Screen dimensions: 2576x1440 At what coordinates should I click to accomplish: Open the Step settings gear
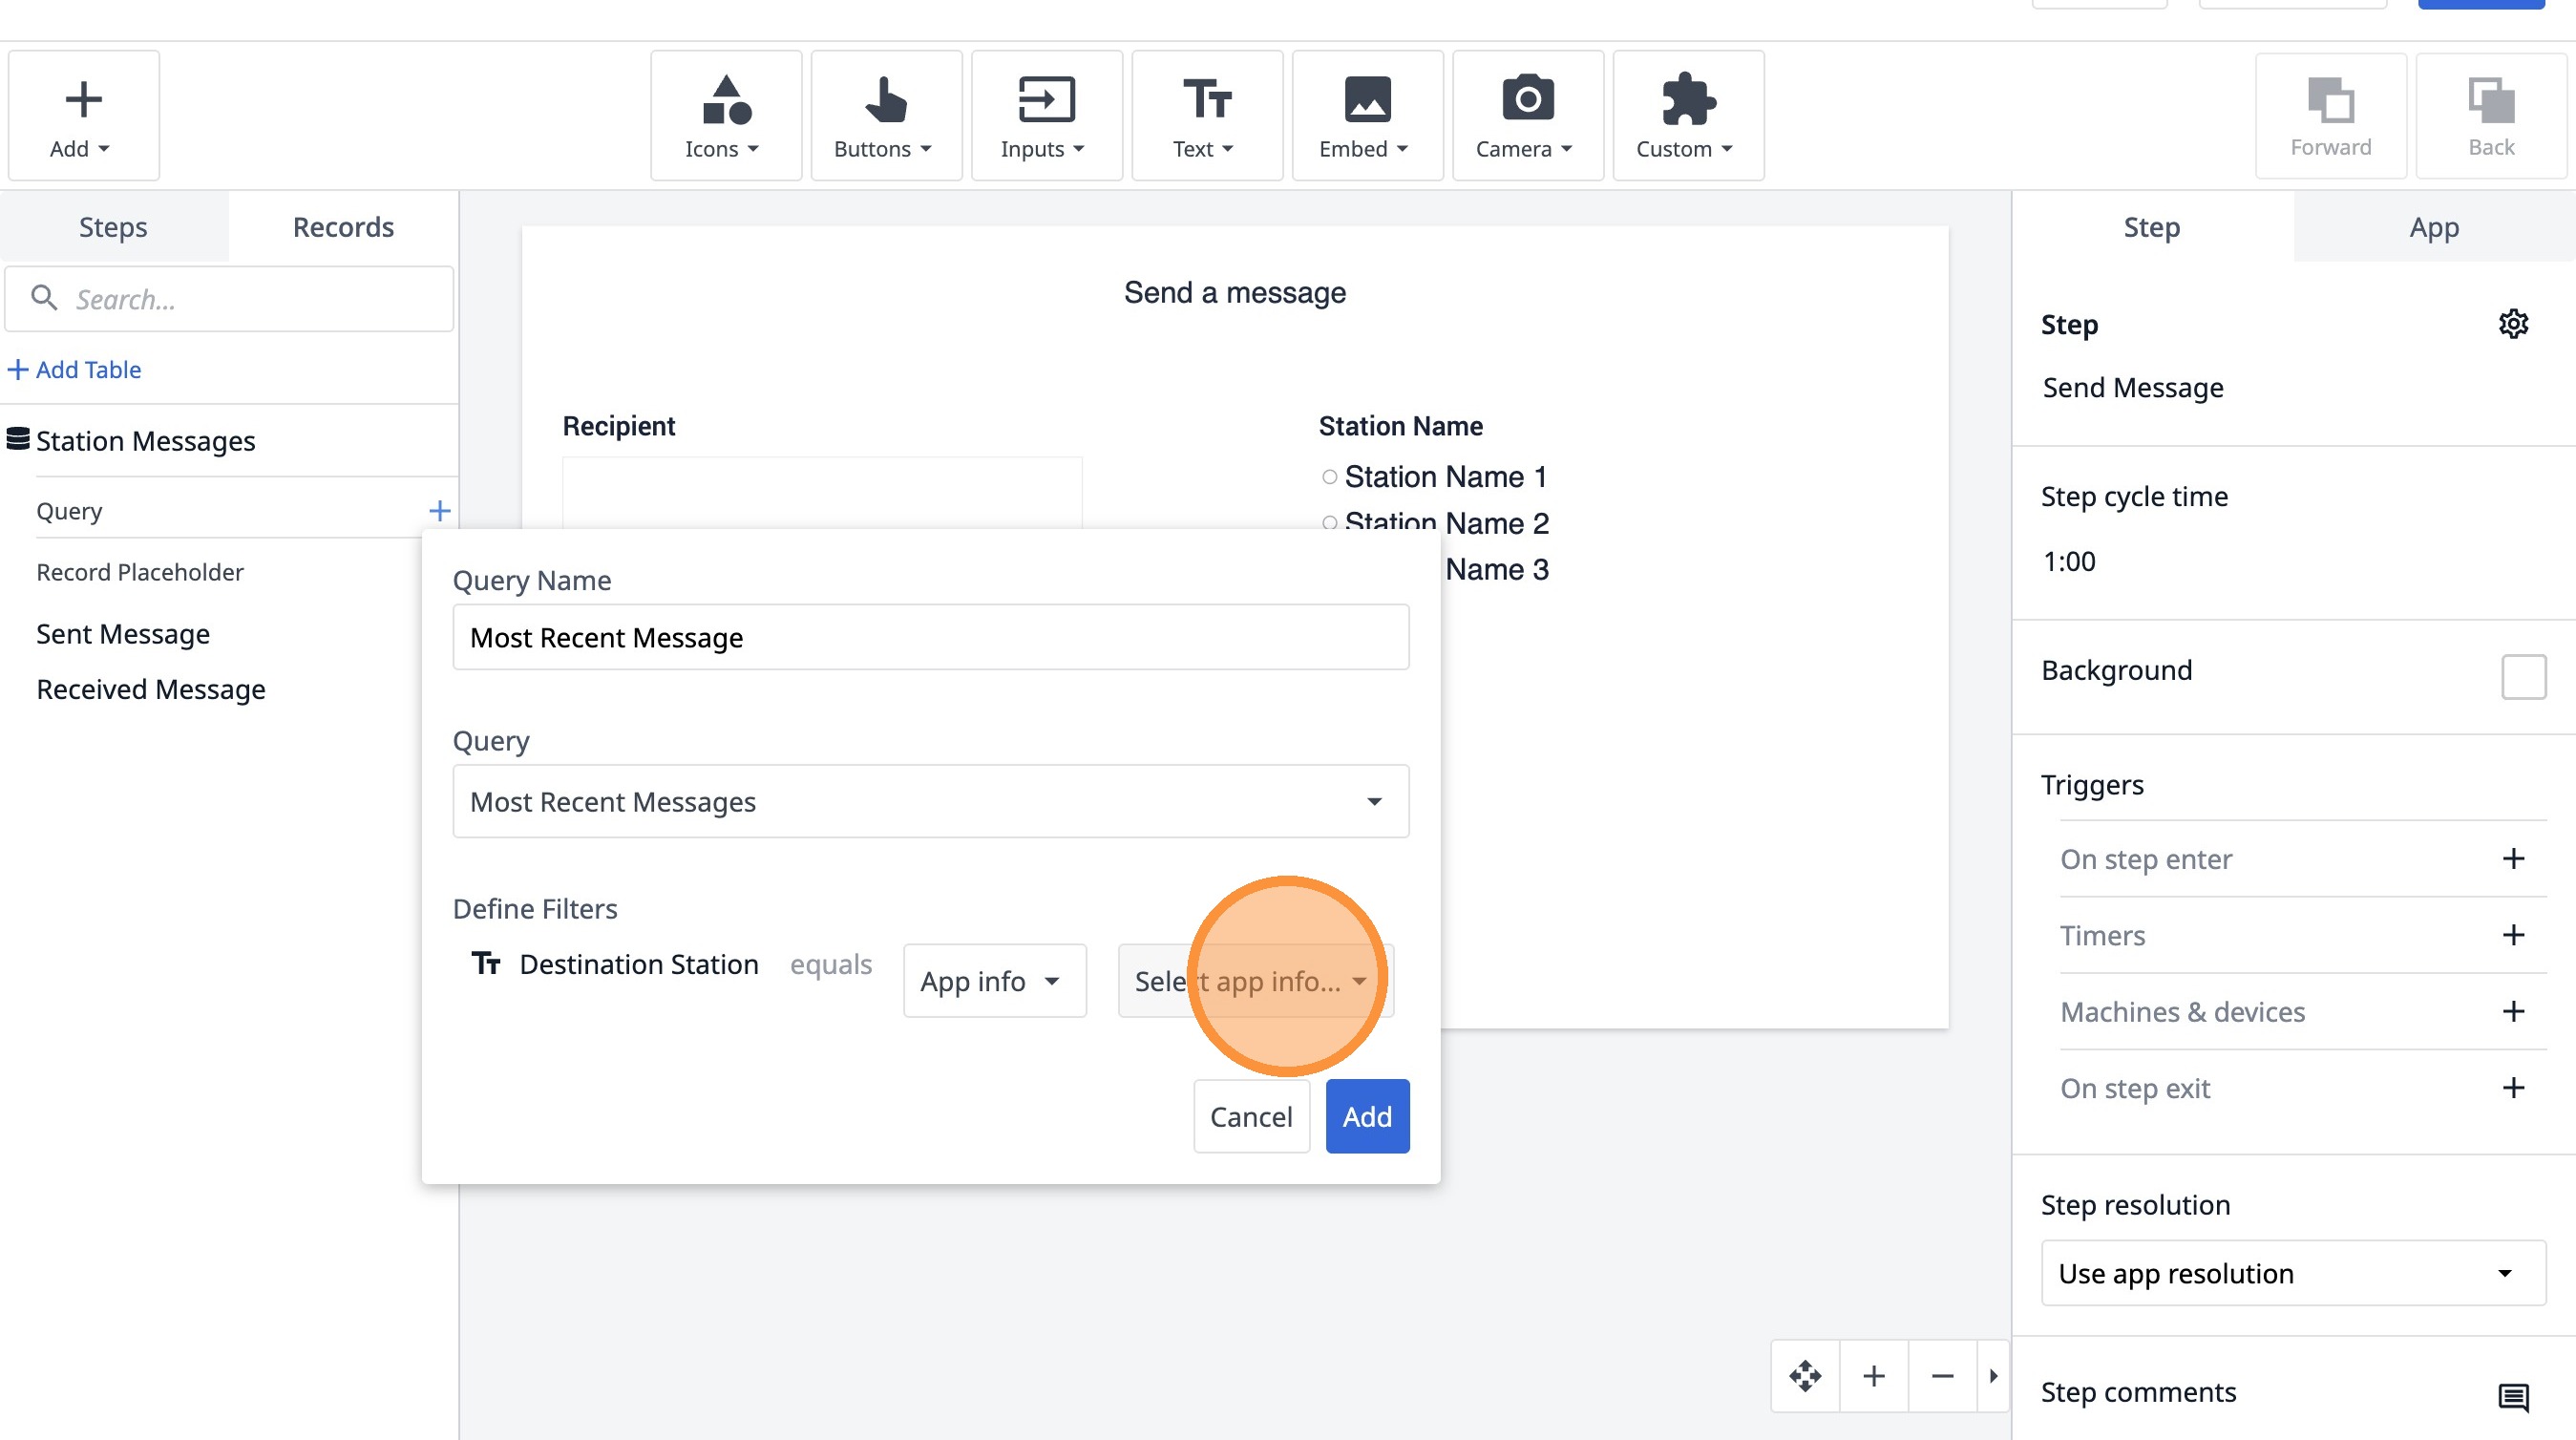click(x=2513, y=324)
